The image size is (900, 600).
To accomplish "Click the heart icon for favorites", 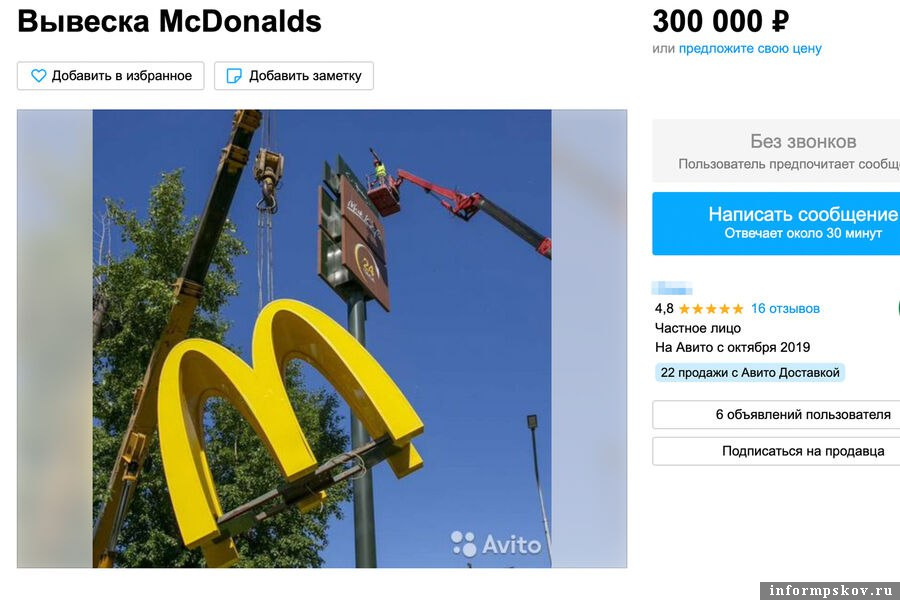I will click(38, 76).
